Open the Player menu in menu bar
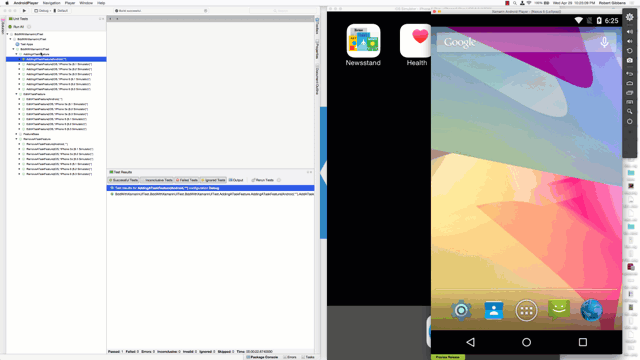 [70, 3]
